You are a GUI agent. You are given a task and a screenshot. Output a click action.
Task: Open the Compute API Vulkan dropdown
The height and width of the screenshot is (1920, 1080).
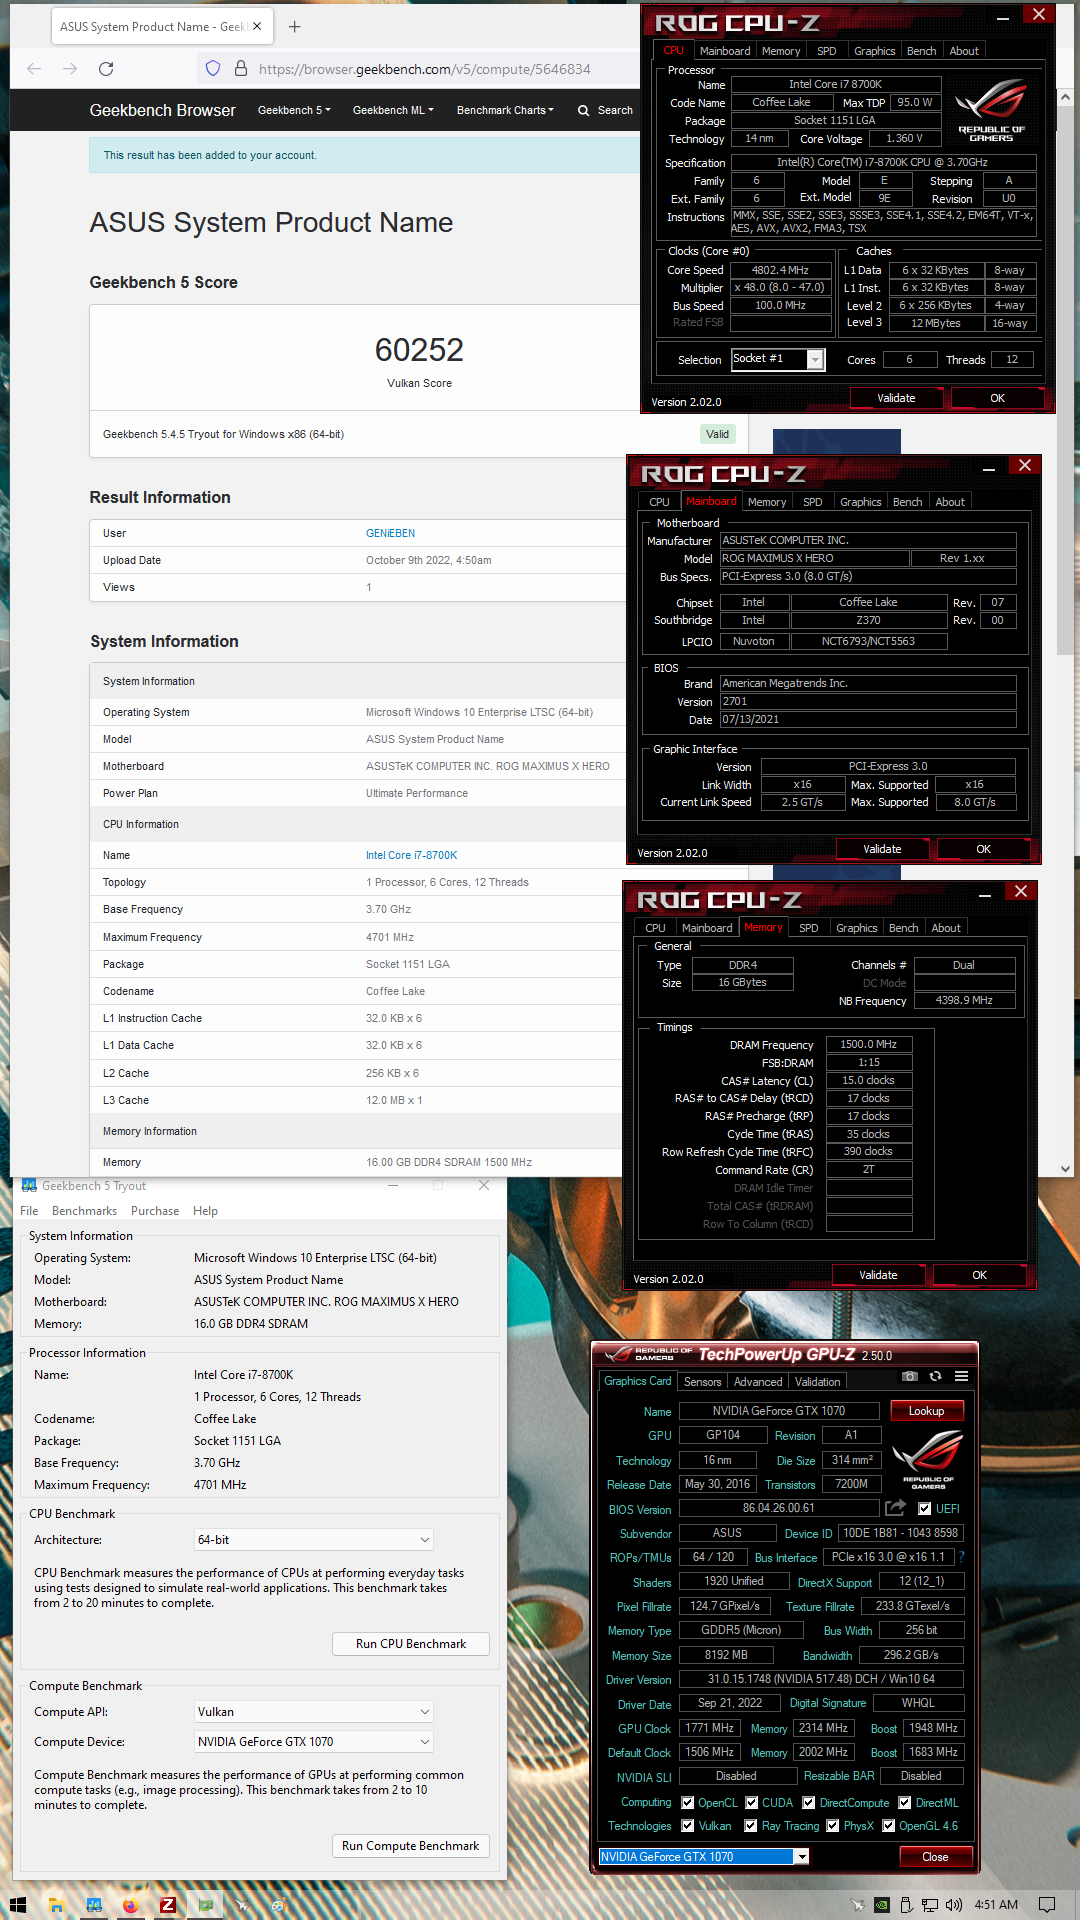tap(313, 1712)
